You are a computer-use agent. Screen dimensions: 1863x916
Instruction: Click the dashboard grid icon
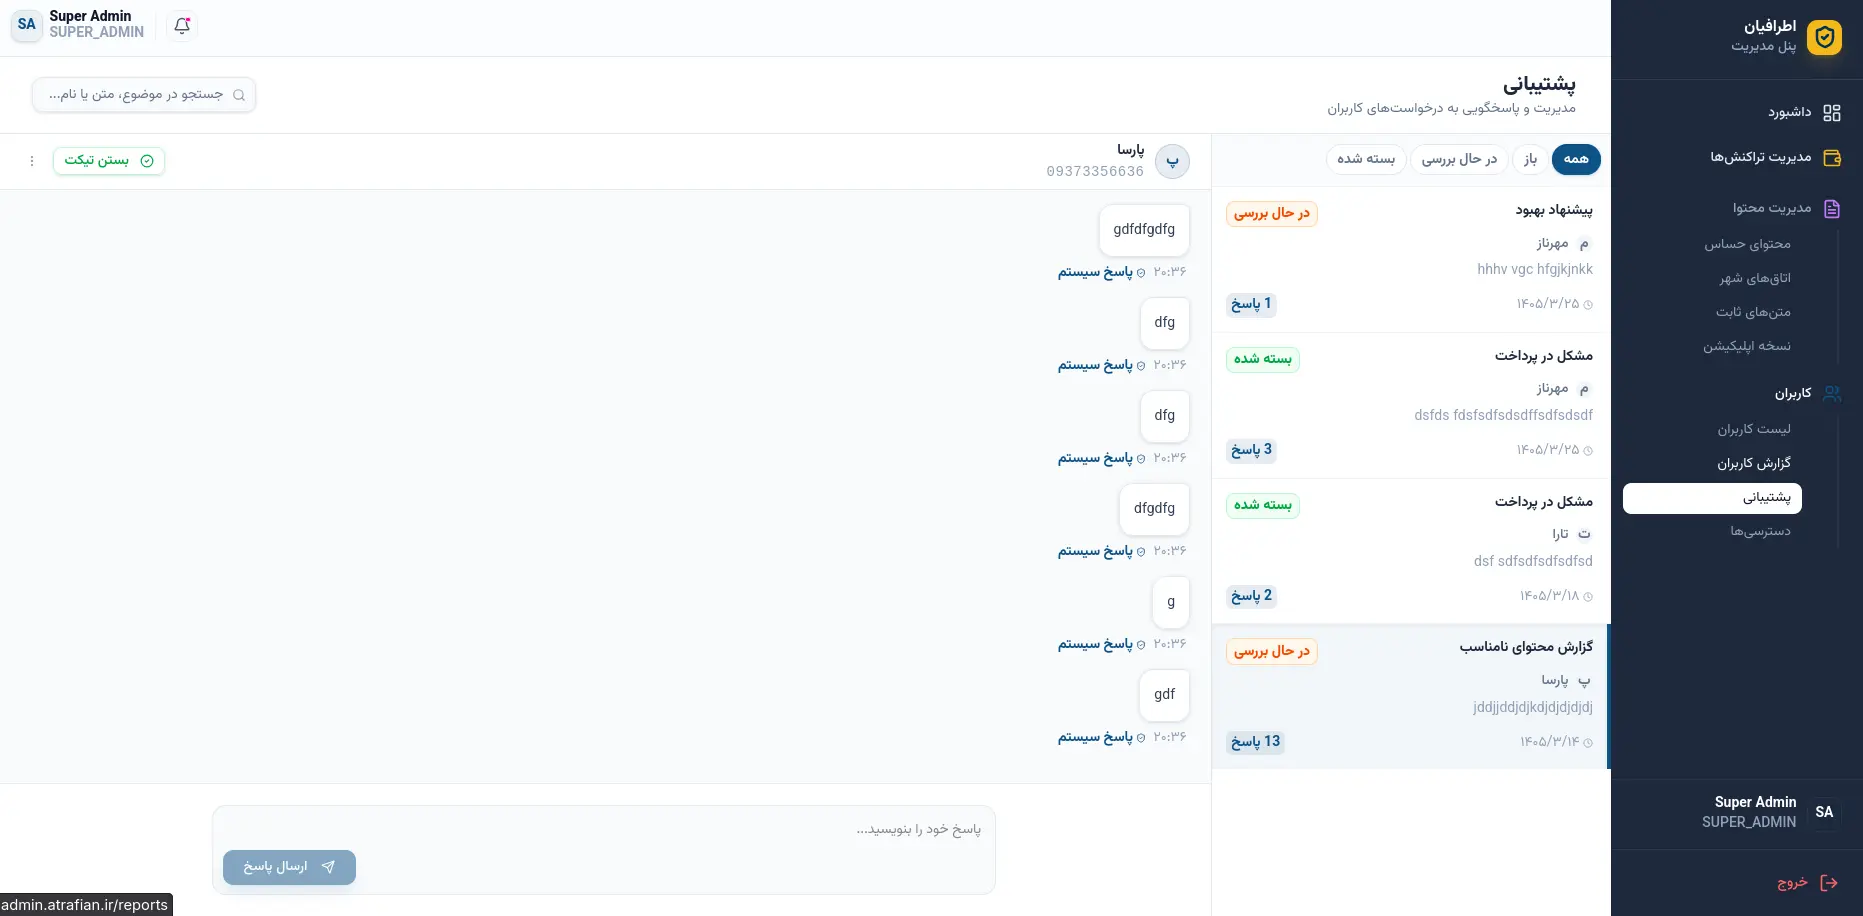[1832, 113]
